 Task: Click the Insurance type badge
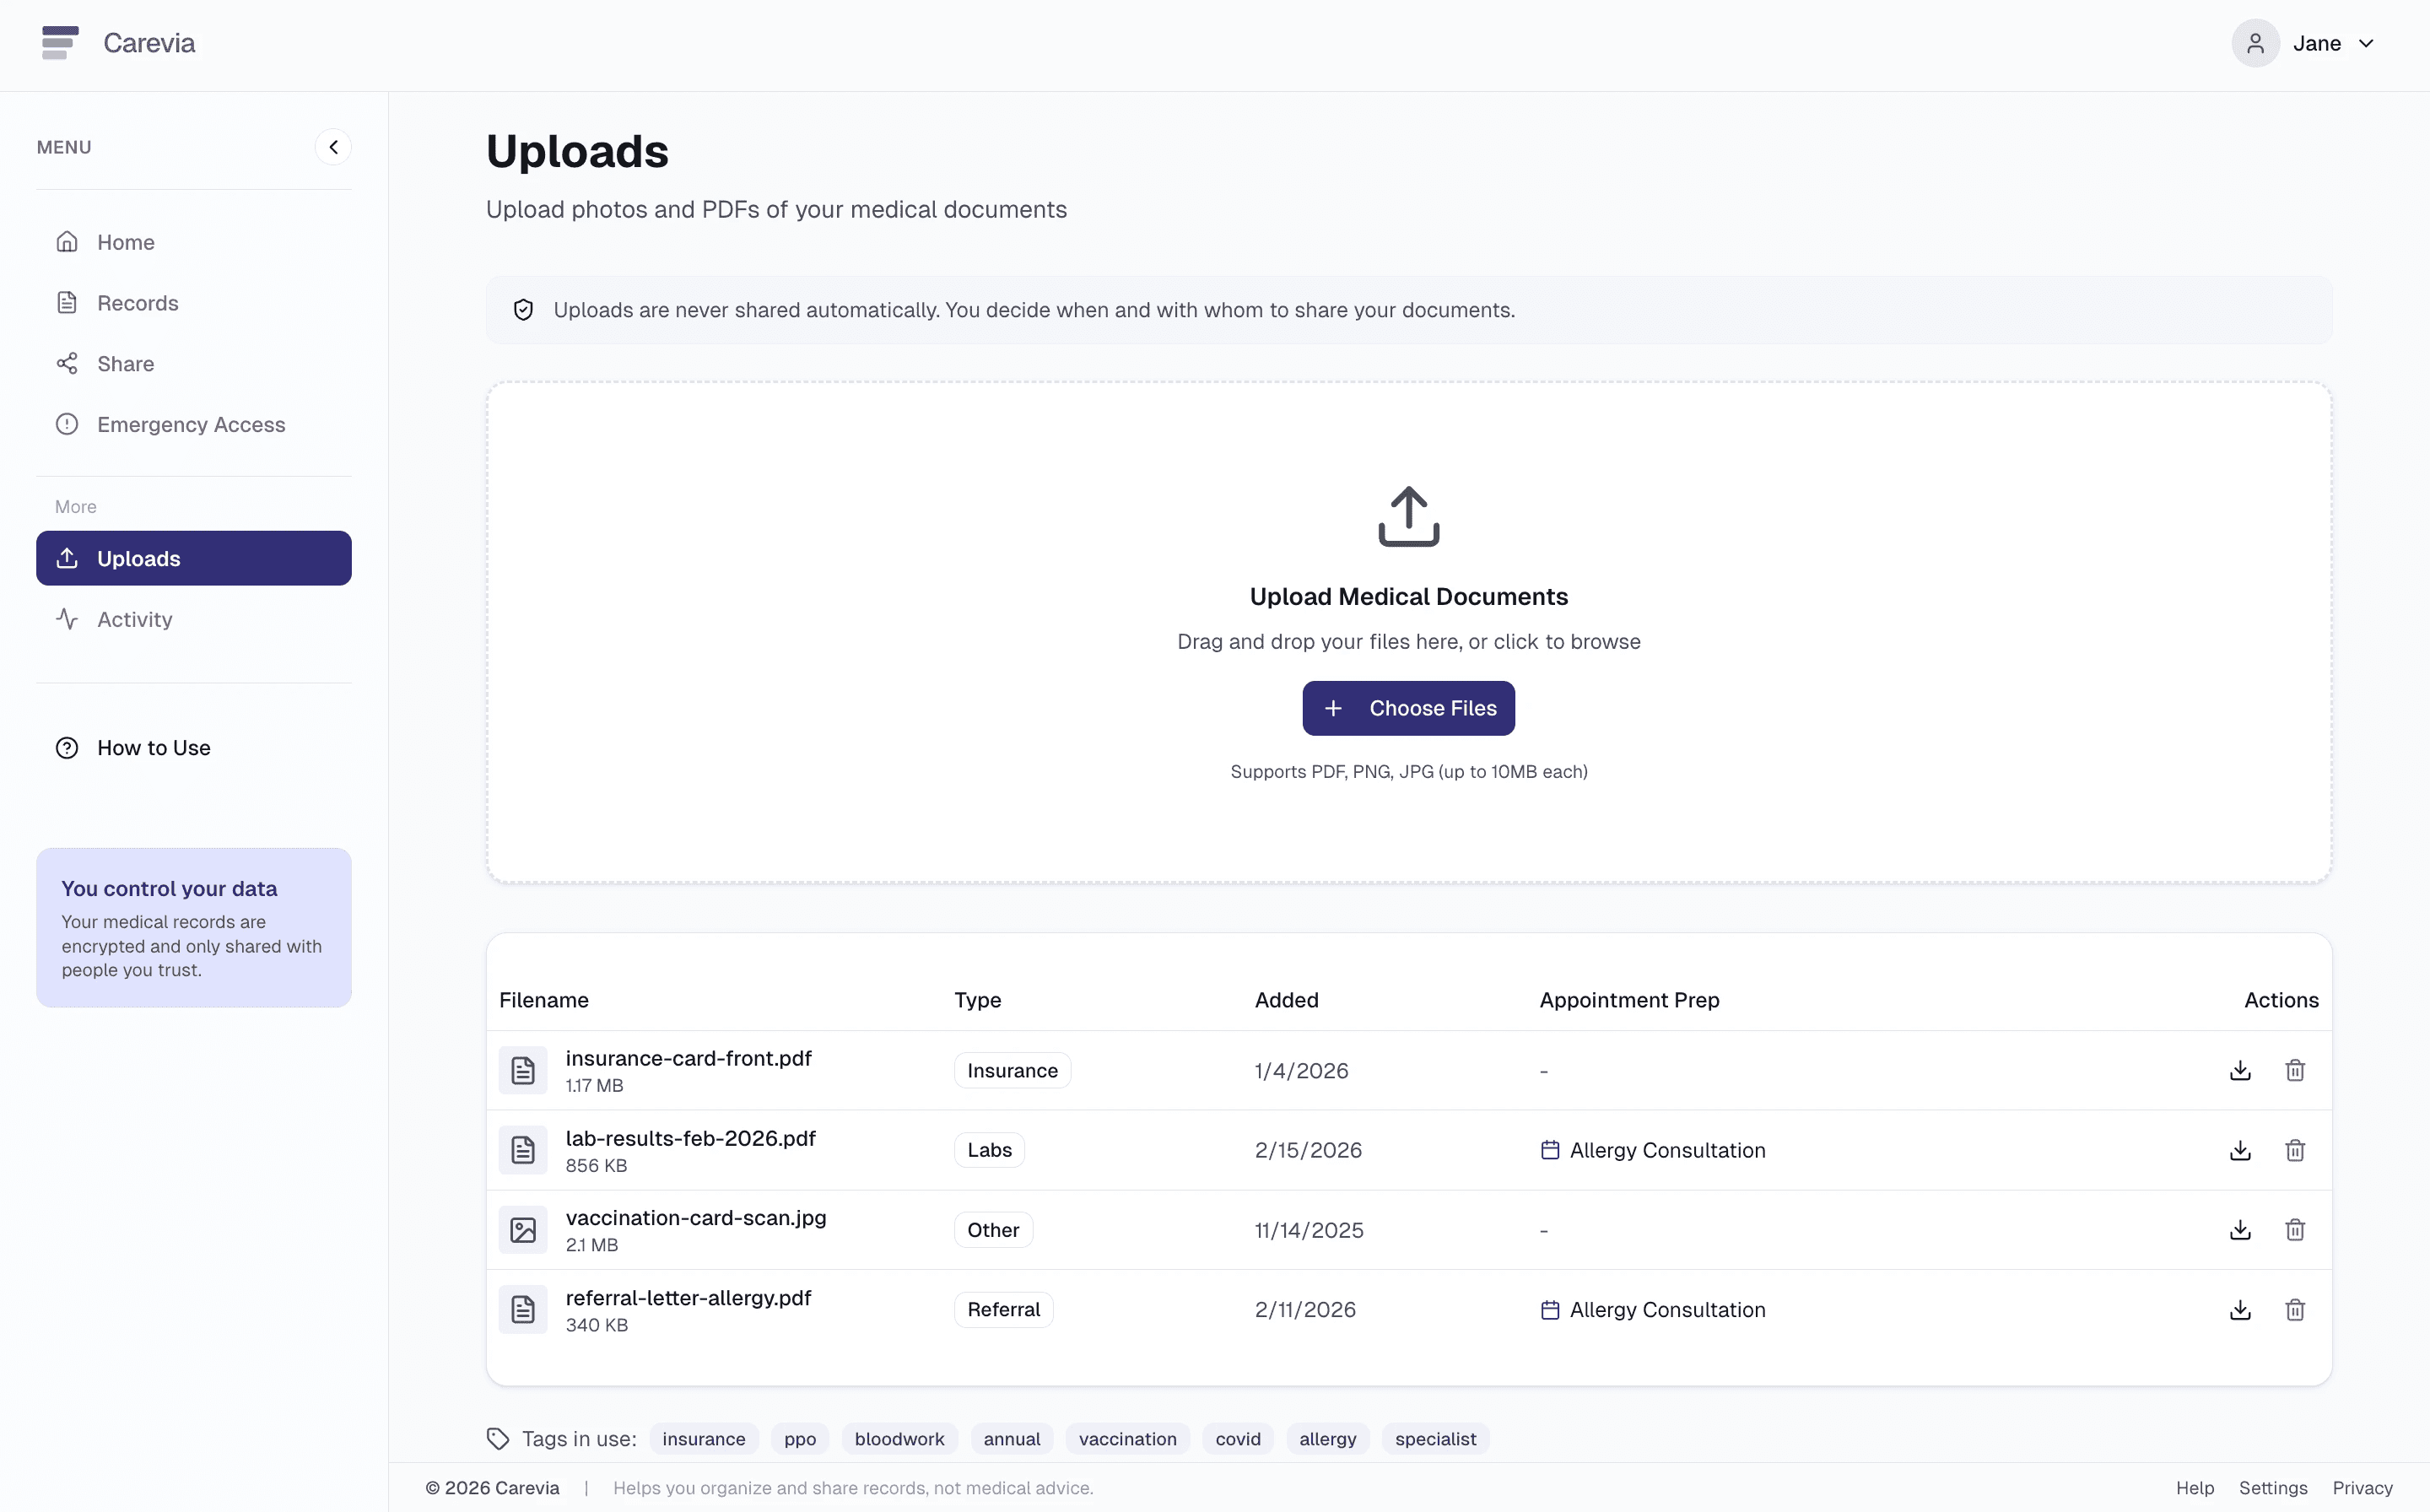click(x=1012, y=1070)
